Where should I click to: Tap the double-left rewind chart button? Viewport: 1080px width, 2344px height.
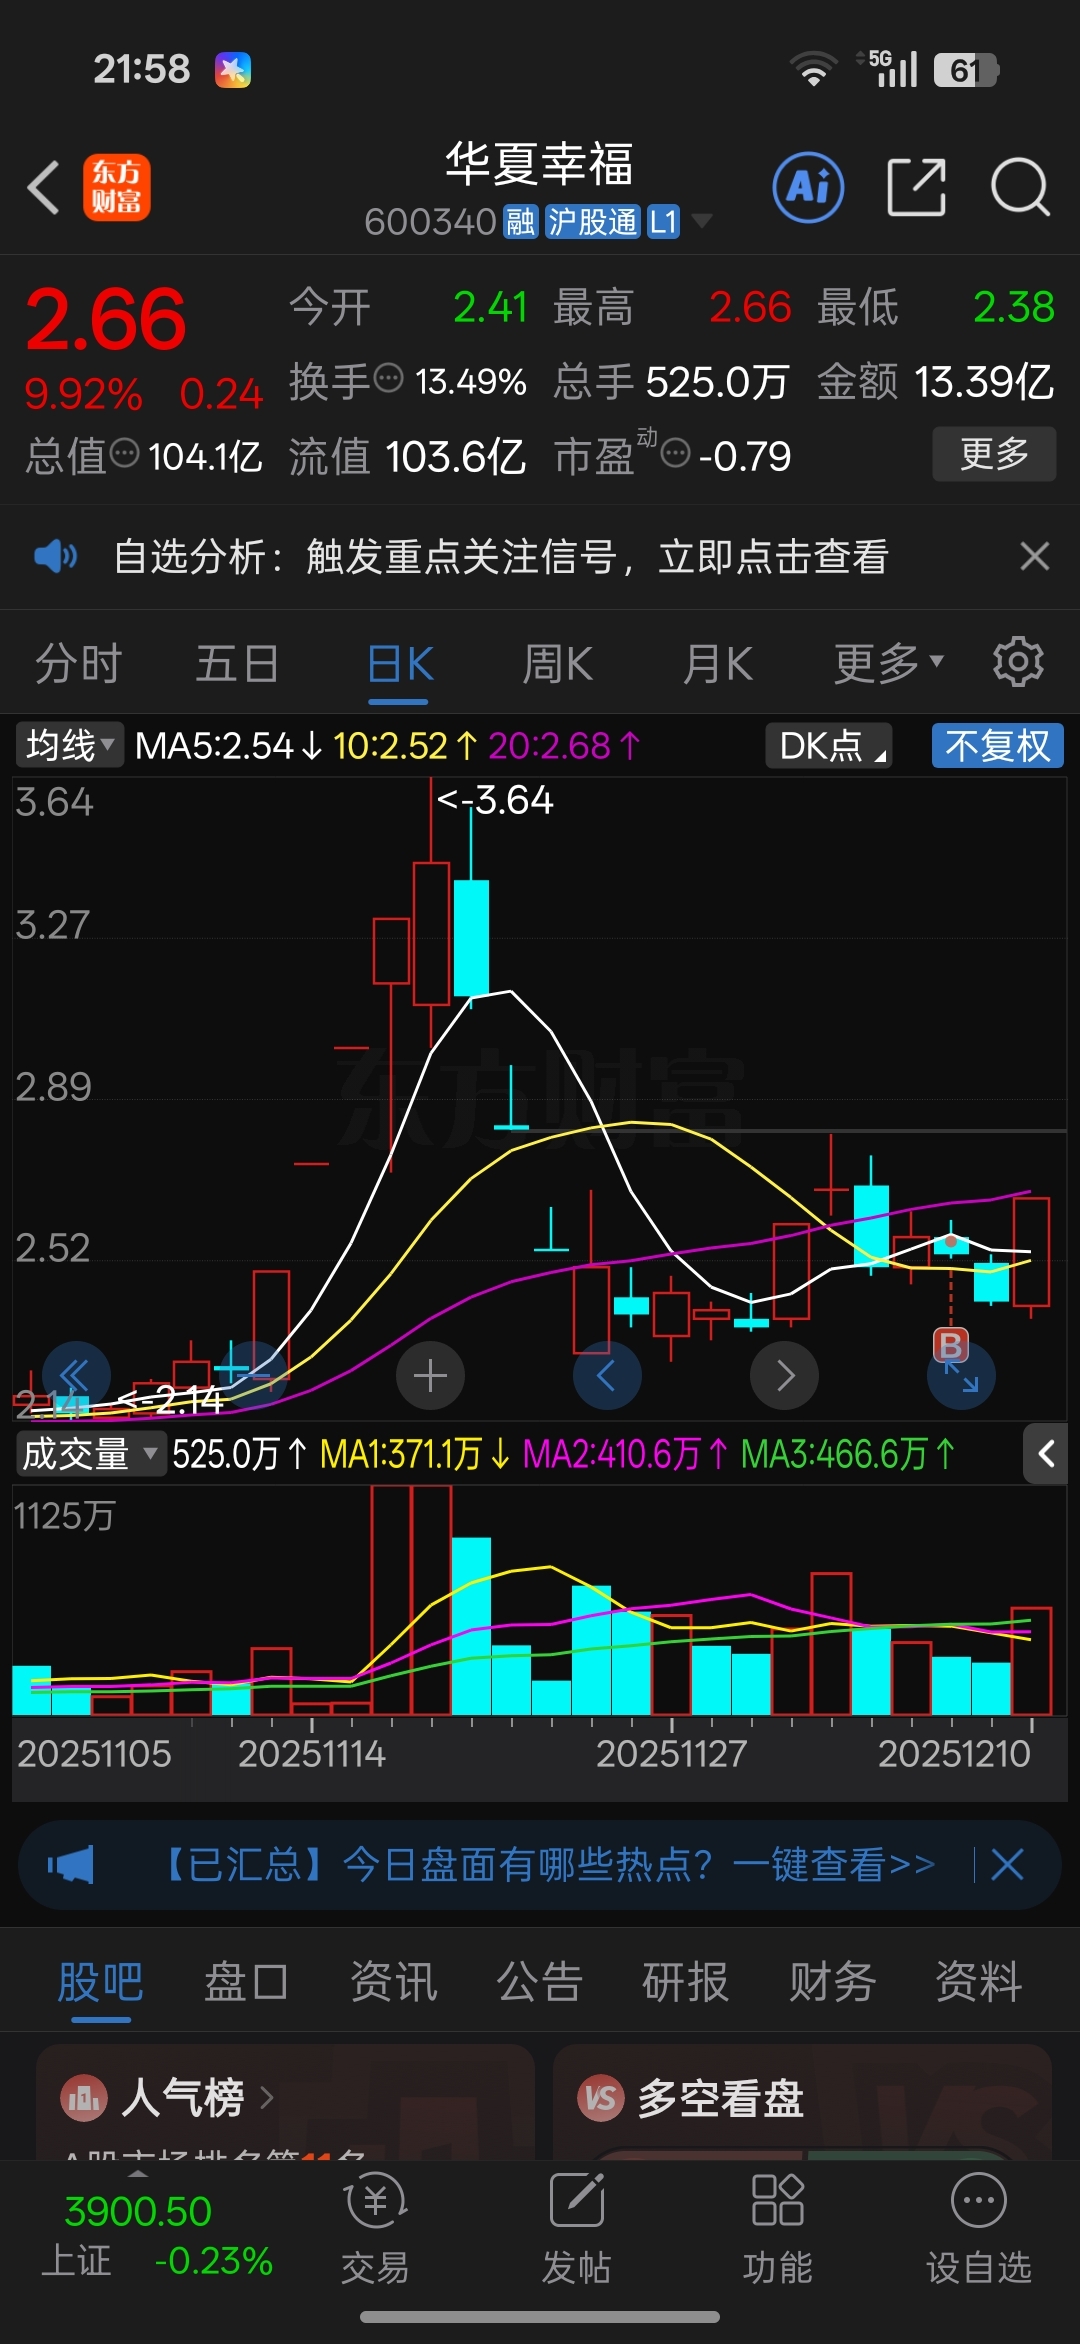[75, 1375]
